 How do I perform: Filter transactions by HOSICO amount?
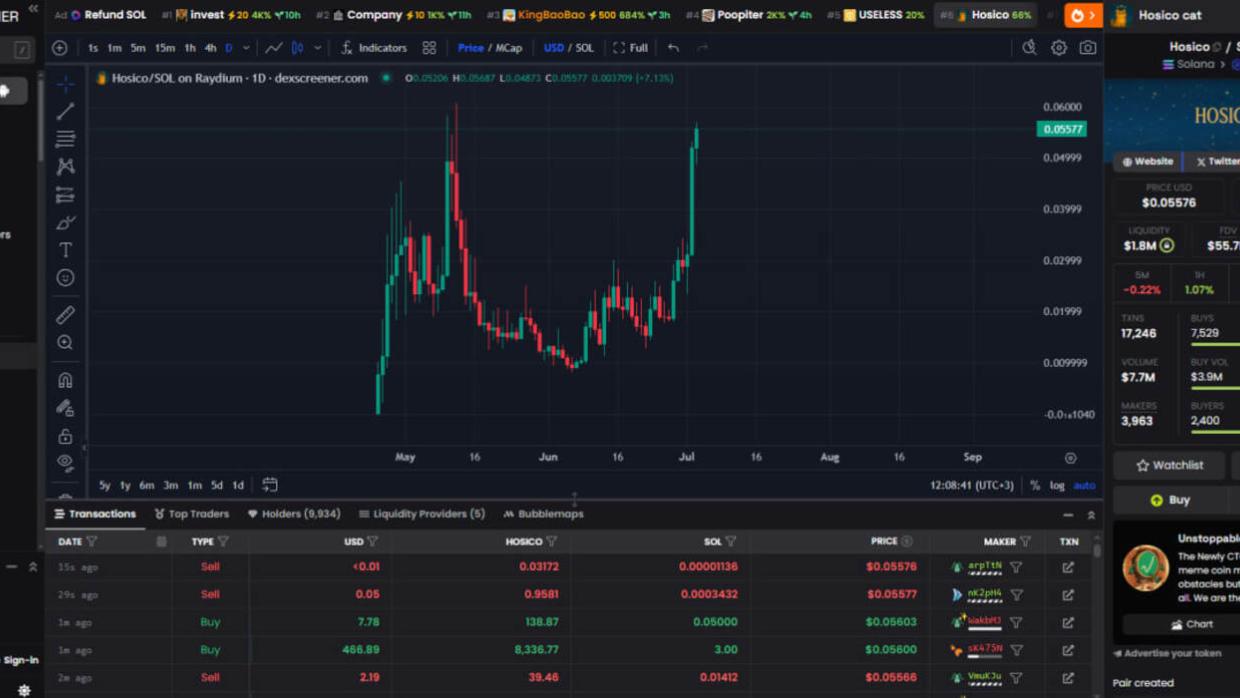[551, 542]
